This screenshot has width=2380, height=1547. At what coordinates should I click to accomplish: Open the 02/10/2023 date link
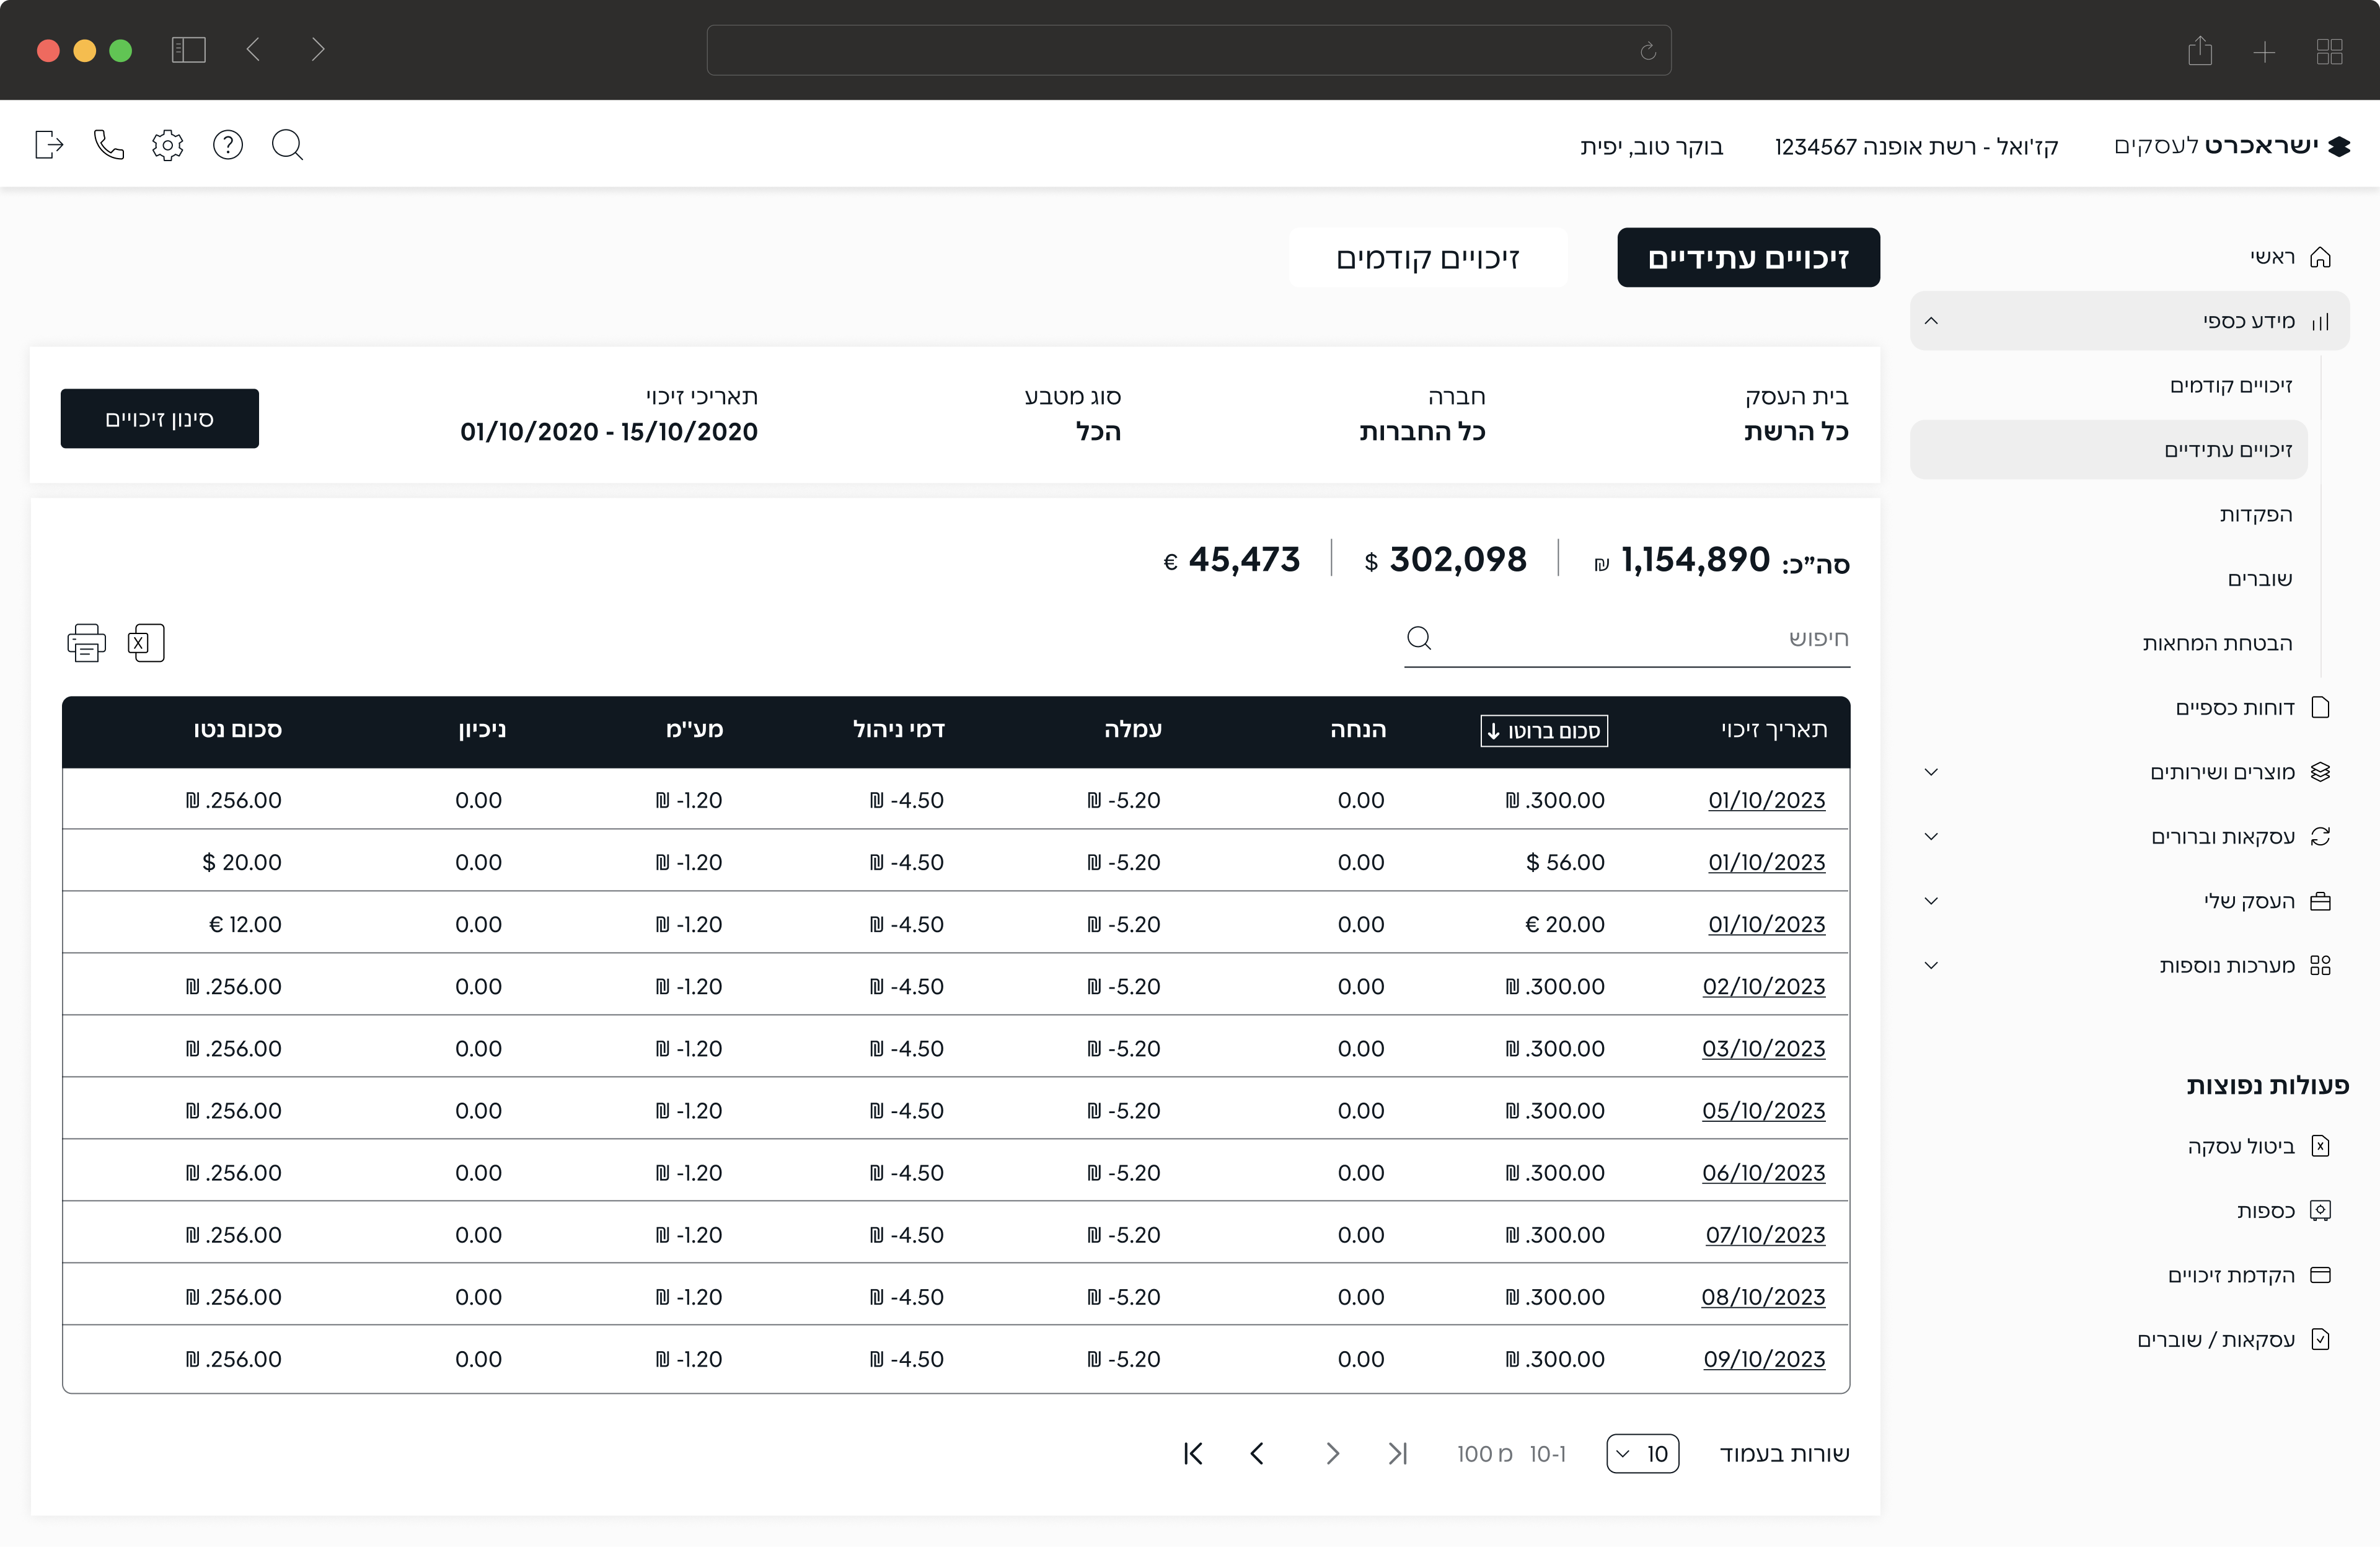click(1764, 986)
